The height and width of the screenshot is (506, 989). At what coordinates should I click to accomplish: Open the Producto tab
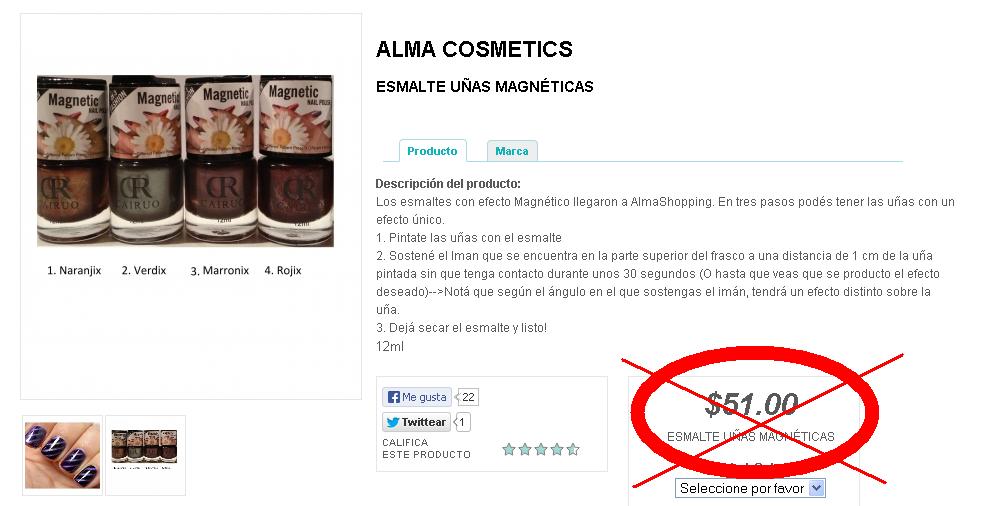click(x=432, y=151)
